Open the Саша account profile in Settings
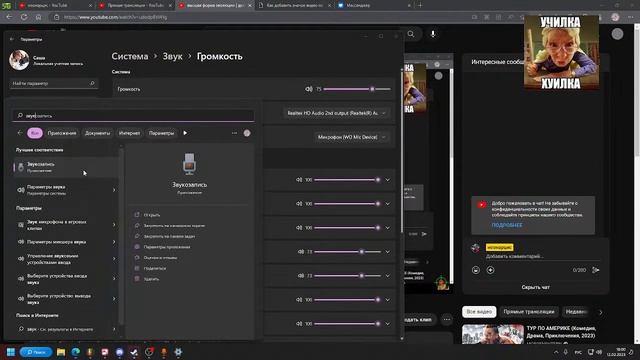The width and height of the screenshot is (640, 360). coord(46,60)
